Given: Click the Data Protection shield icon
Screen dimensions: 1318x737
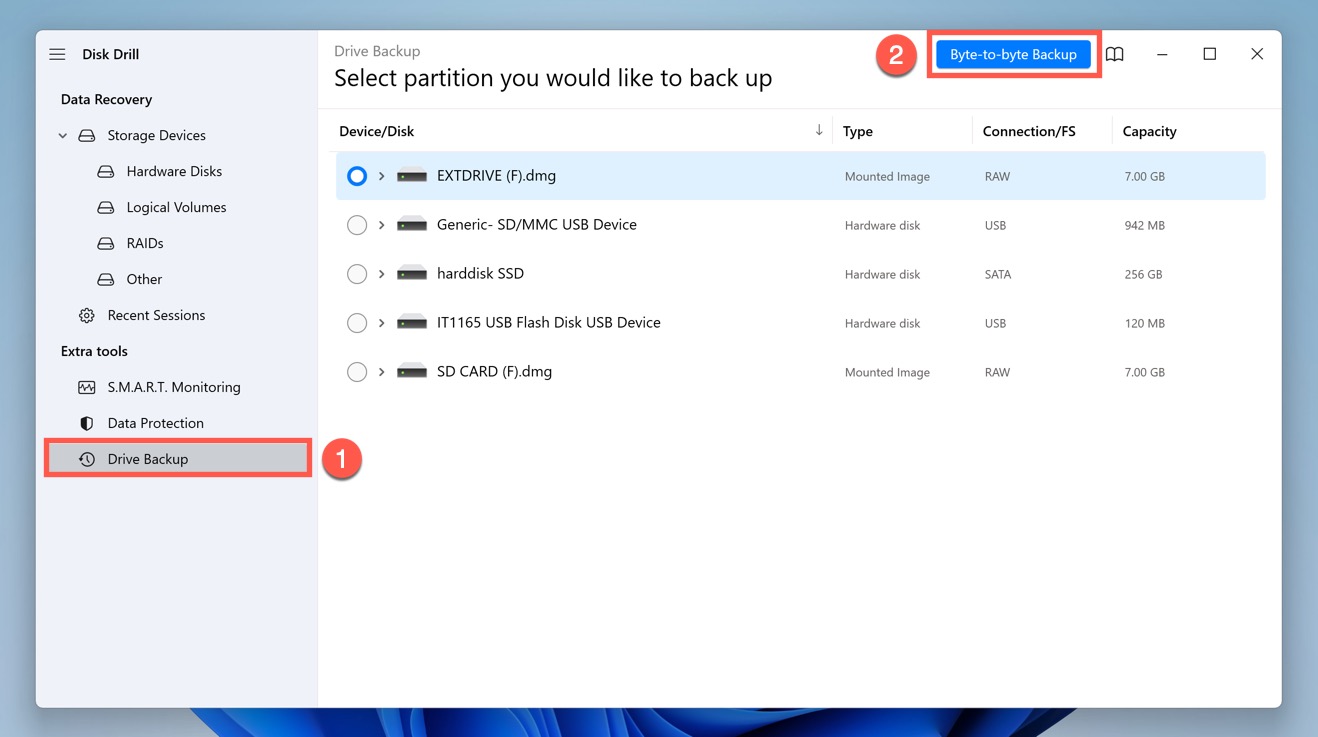Looking at the screenshot, I should (x=87, y=423).
